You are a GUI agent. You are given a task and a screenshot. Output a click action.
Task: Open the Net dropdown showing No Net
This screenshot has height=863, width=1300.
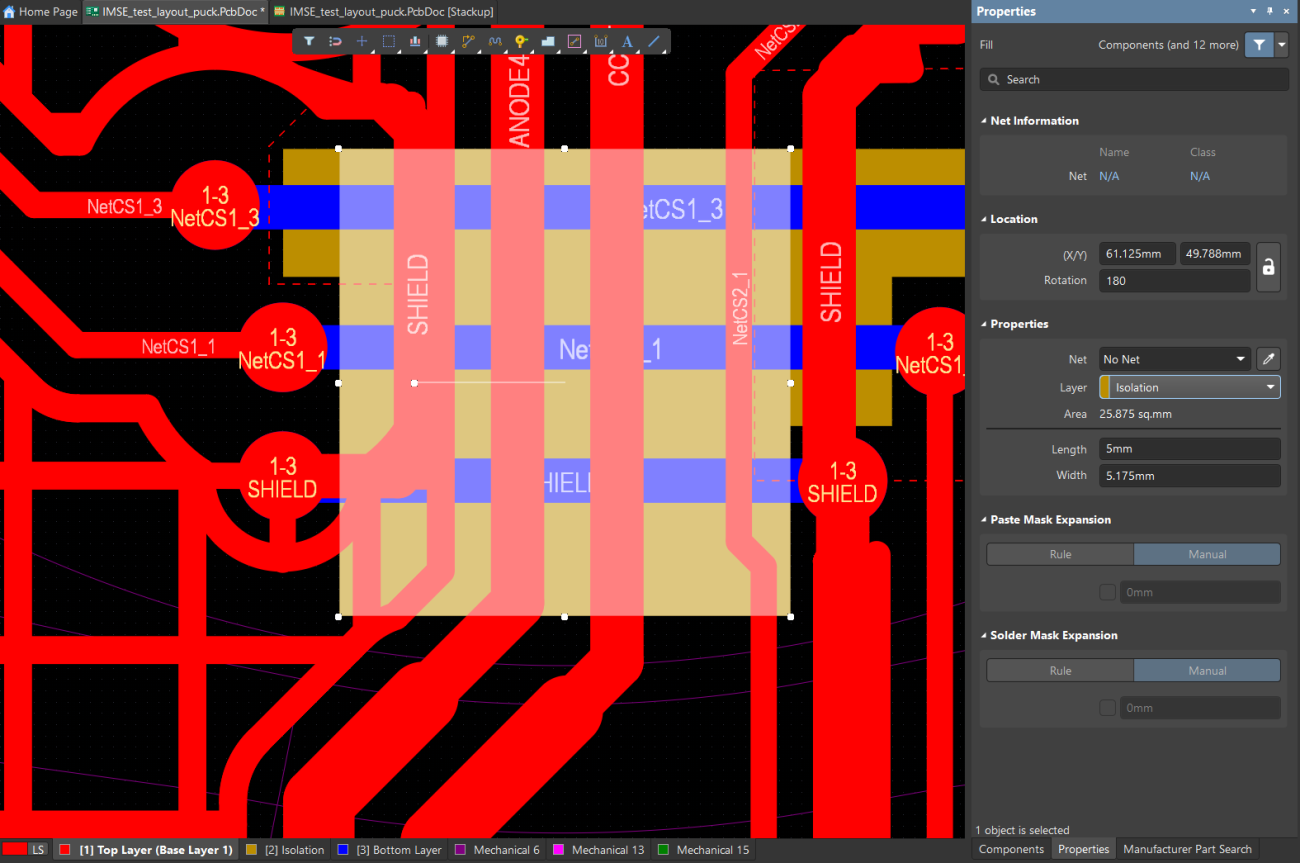pos(1174,359)
